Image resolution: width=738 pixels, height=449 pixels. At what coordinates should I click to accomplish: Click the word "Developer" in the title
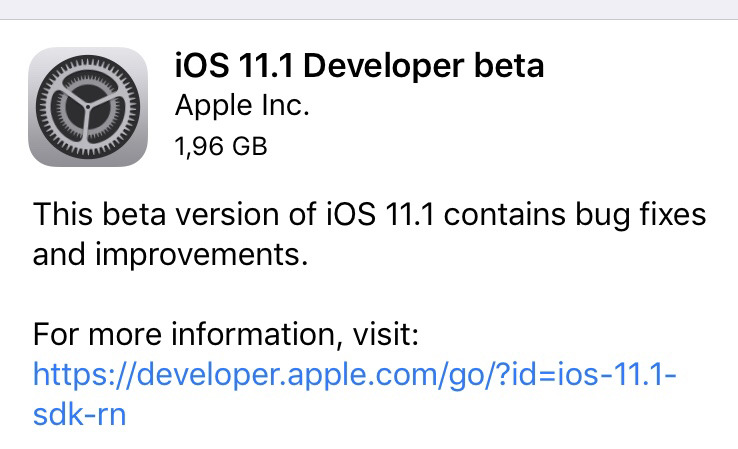point(384,65)
